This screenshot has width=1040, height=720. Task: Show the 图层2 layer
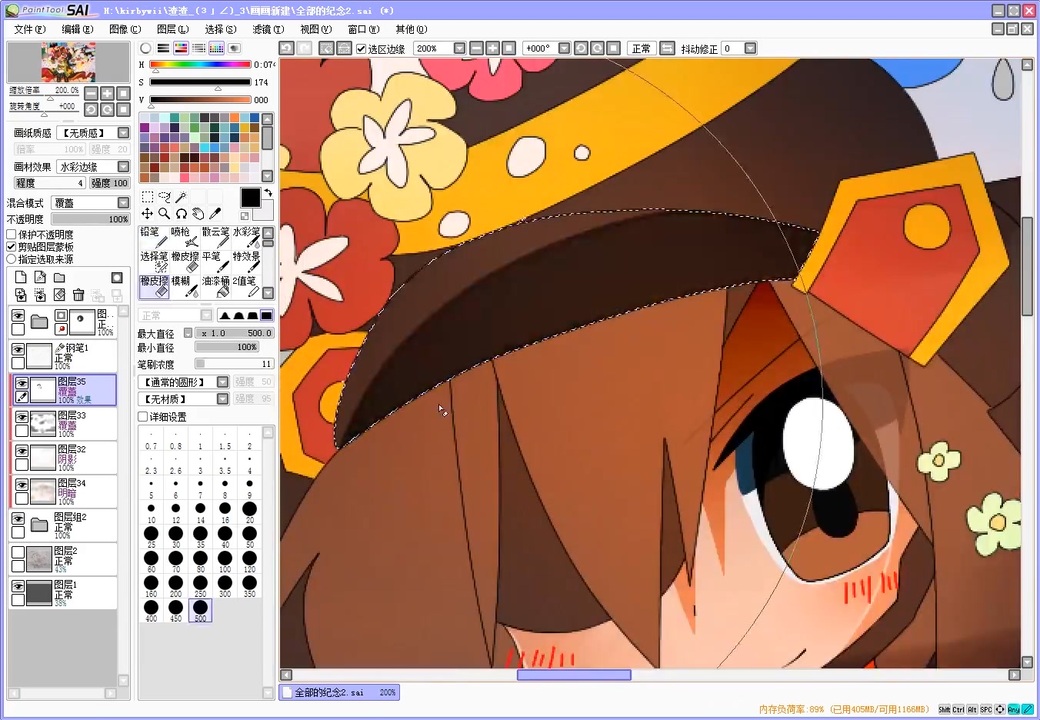pyautogui.click(x=18, y=552)
